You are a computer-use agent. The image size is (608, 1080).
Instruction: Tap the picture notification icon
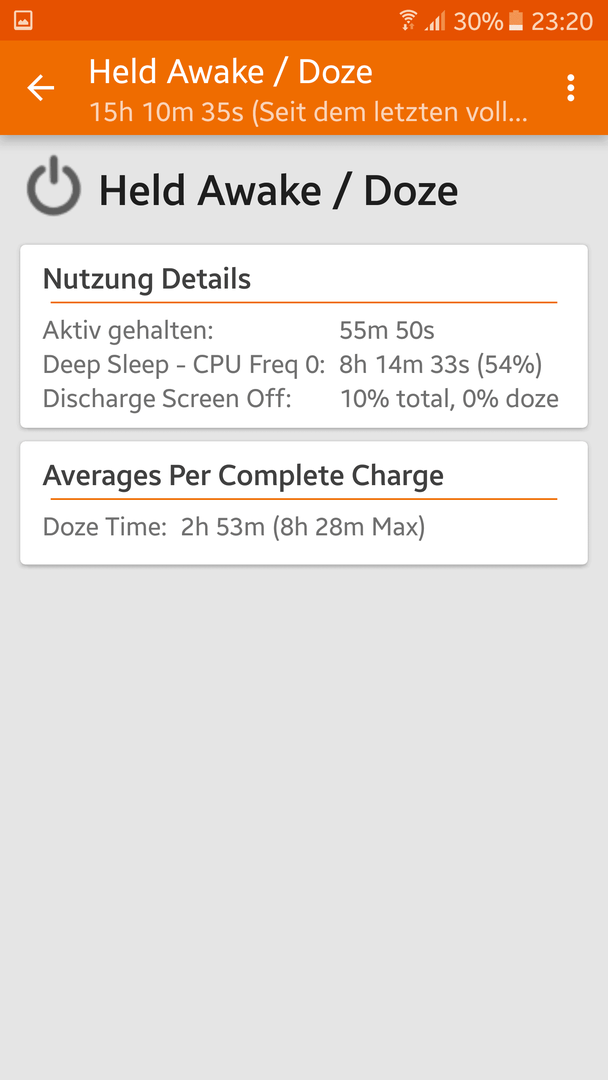pos(23,21)
